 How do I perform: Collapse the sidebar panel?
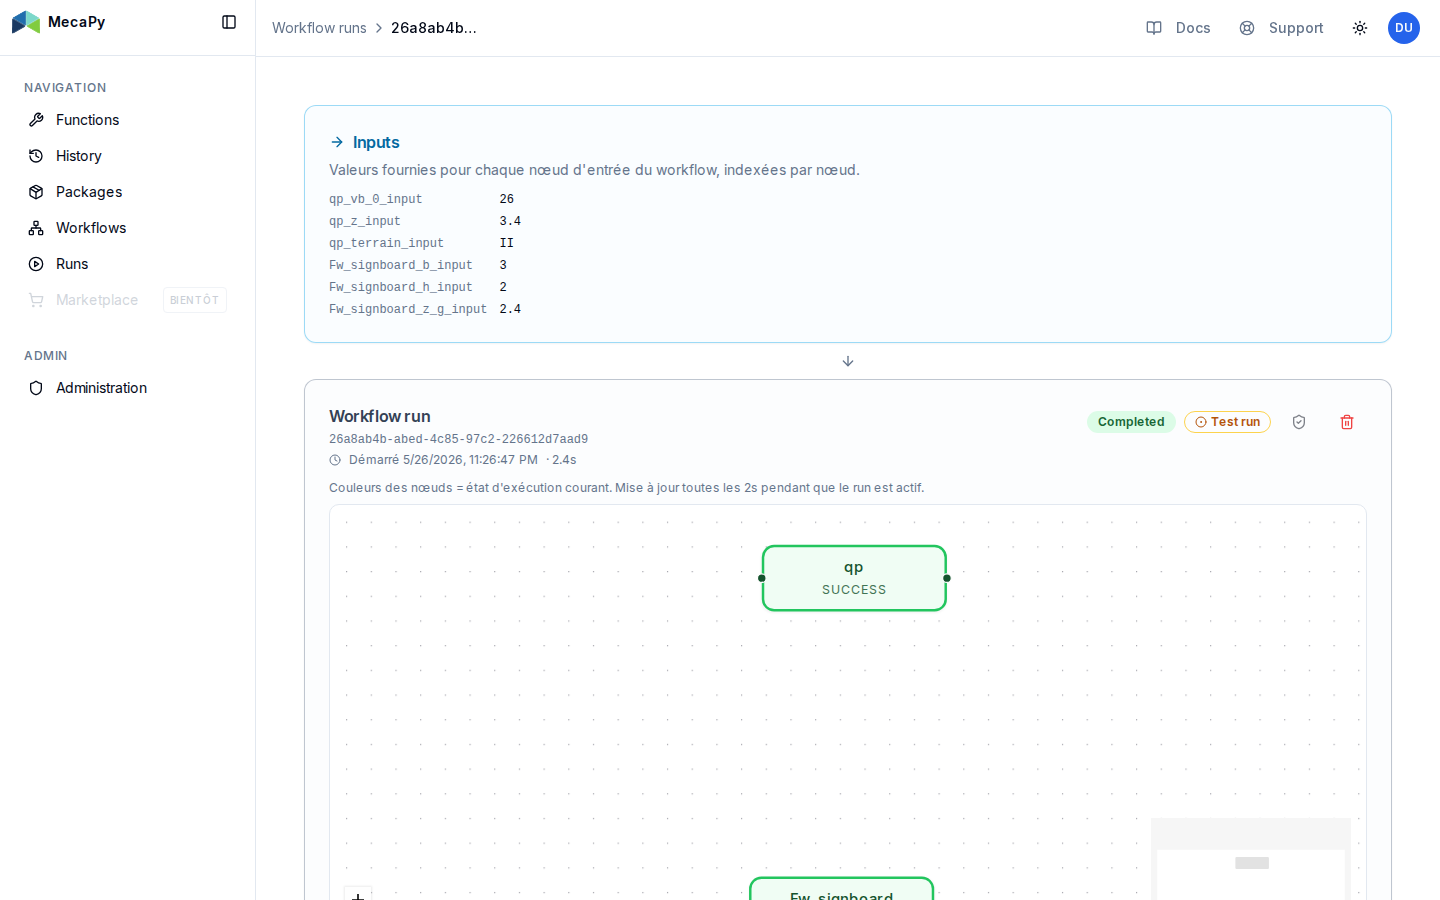[229, 22]
